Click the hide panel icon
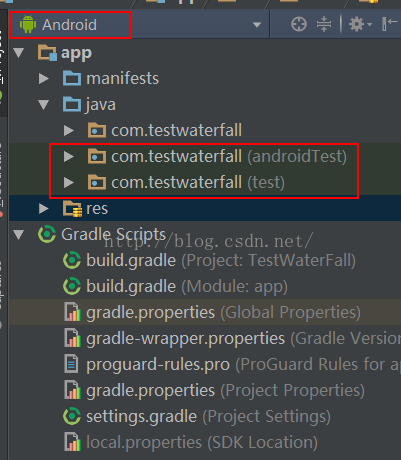This screenshot has width=401, height=460. point(389,24)
